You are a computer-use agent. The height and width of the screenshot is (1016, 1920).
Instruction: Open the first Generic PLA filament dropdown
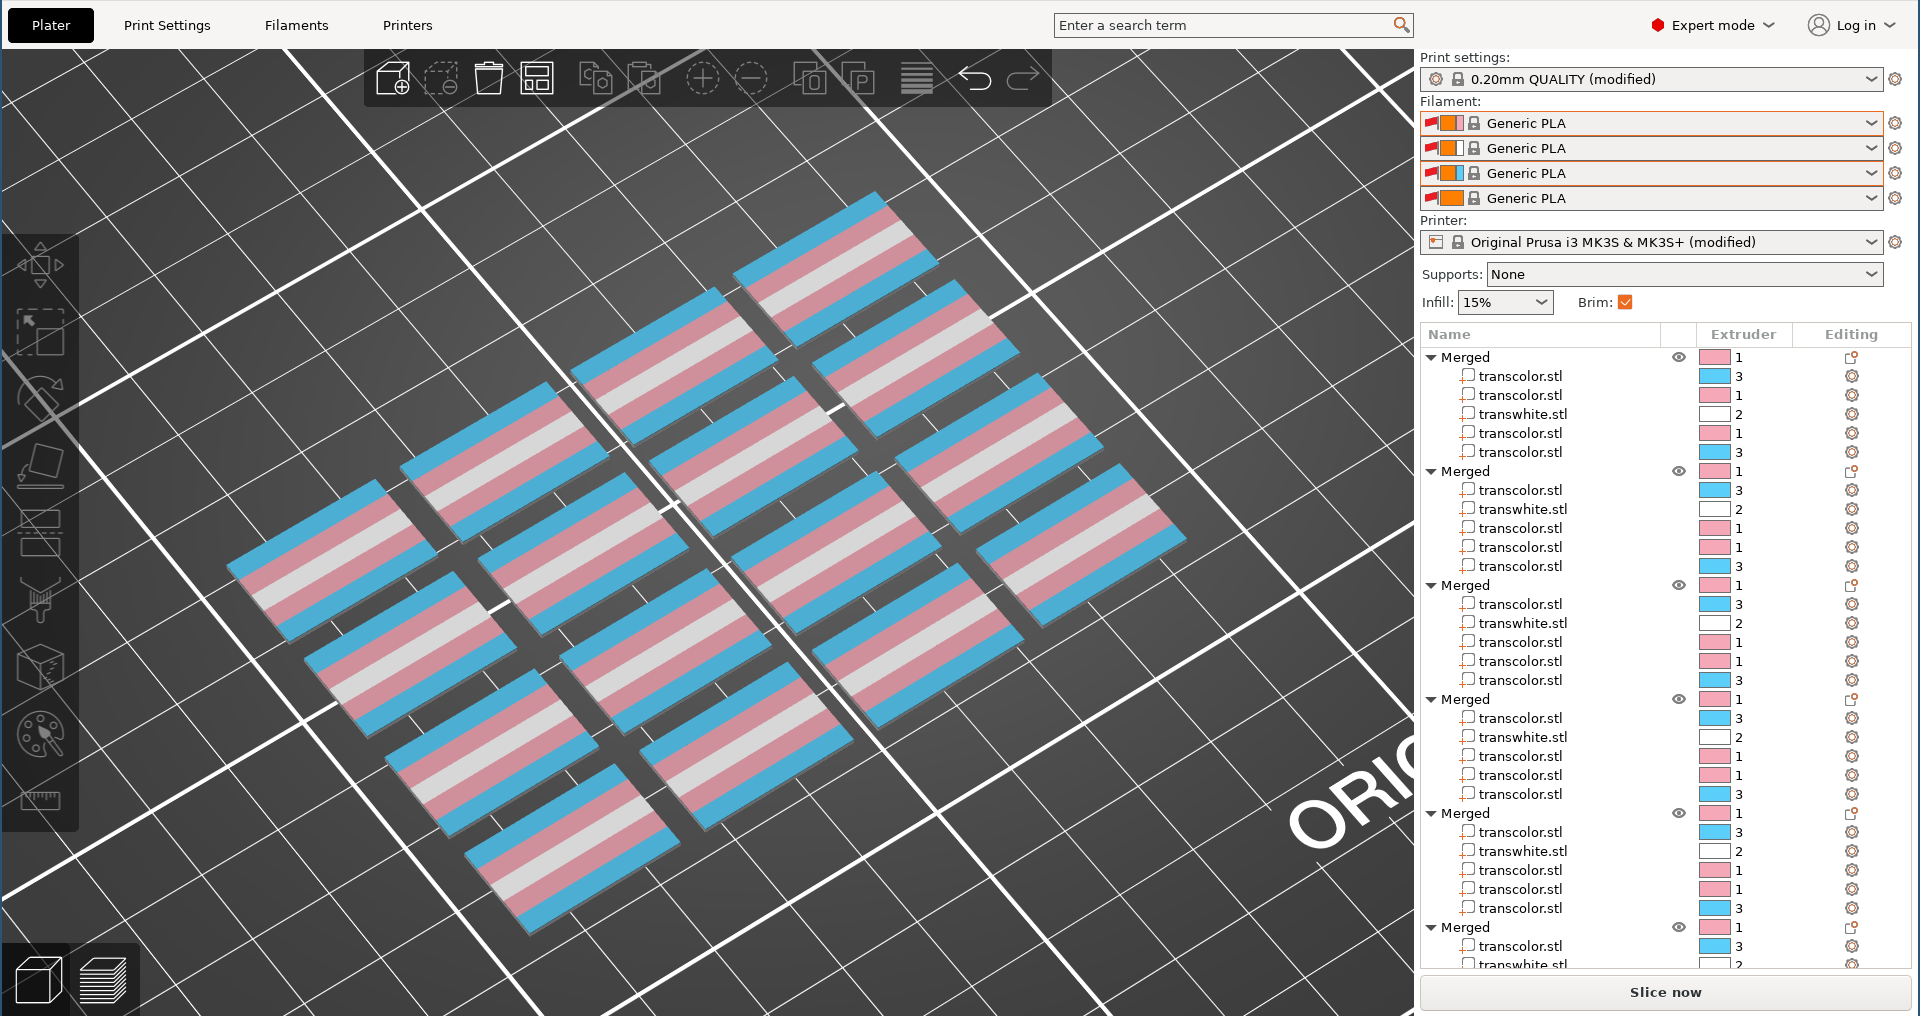tap(1652, 123)
